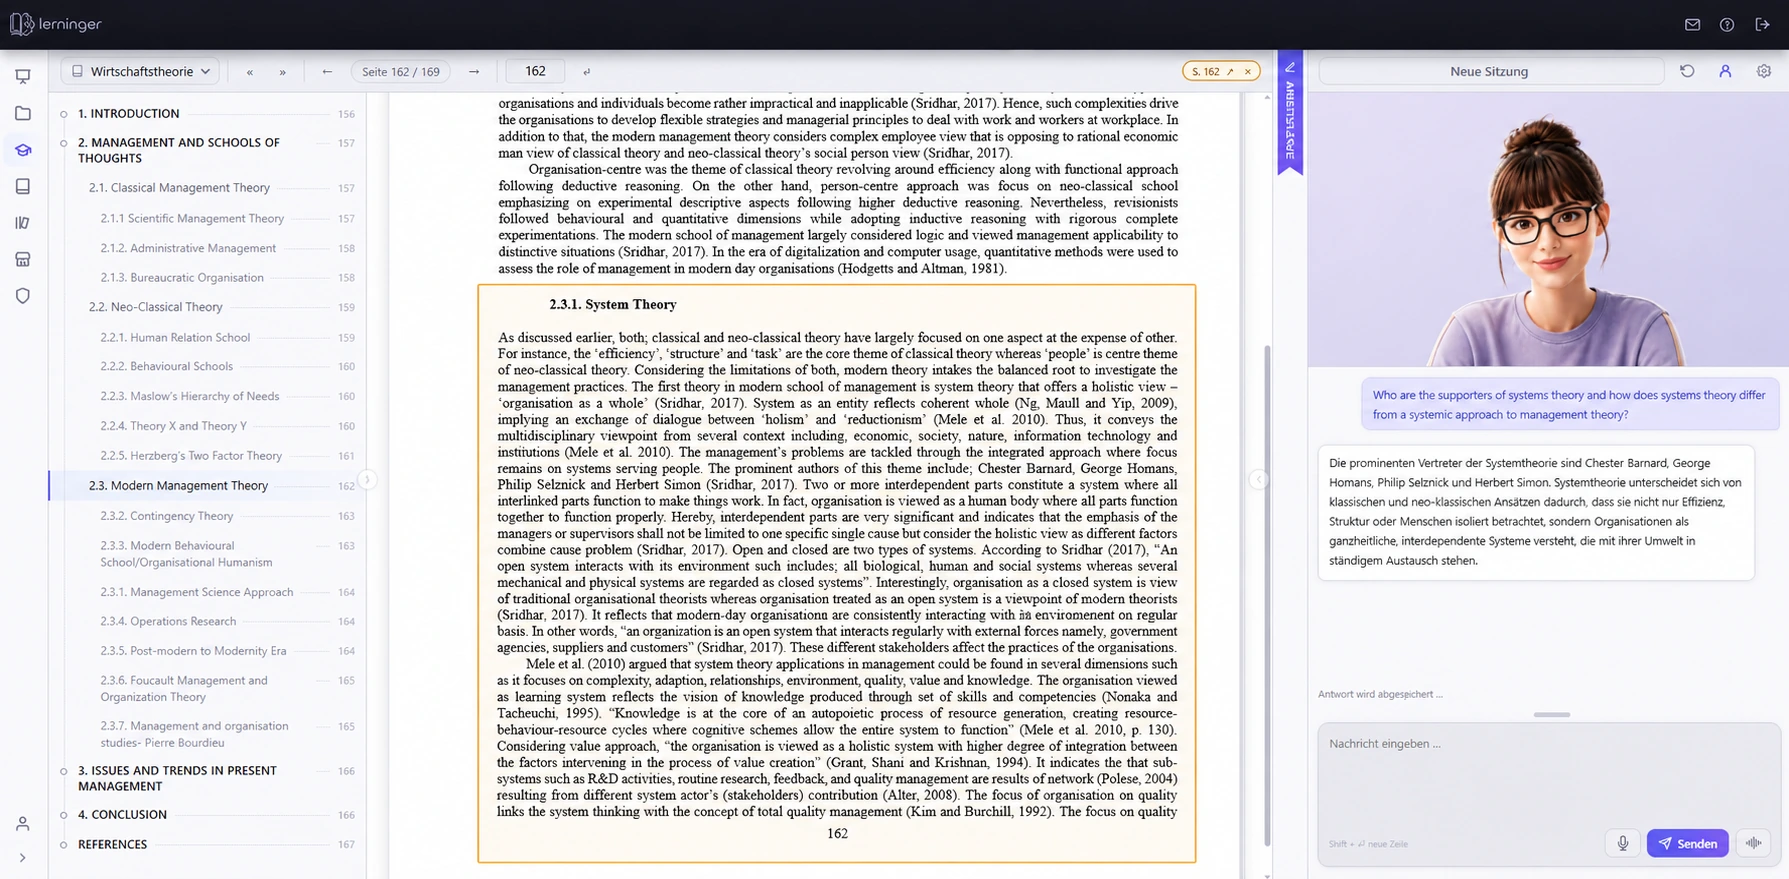Image resolution: width=1789 pixels, height=879 pixels.
Task: Toggle the avatar person icon
Action: tap(1725, 71)
